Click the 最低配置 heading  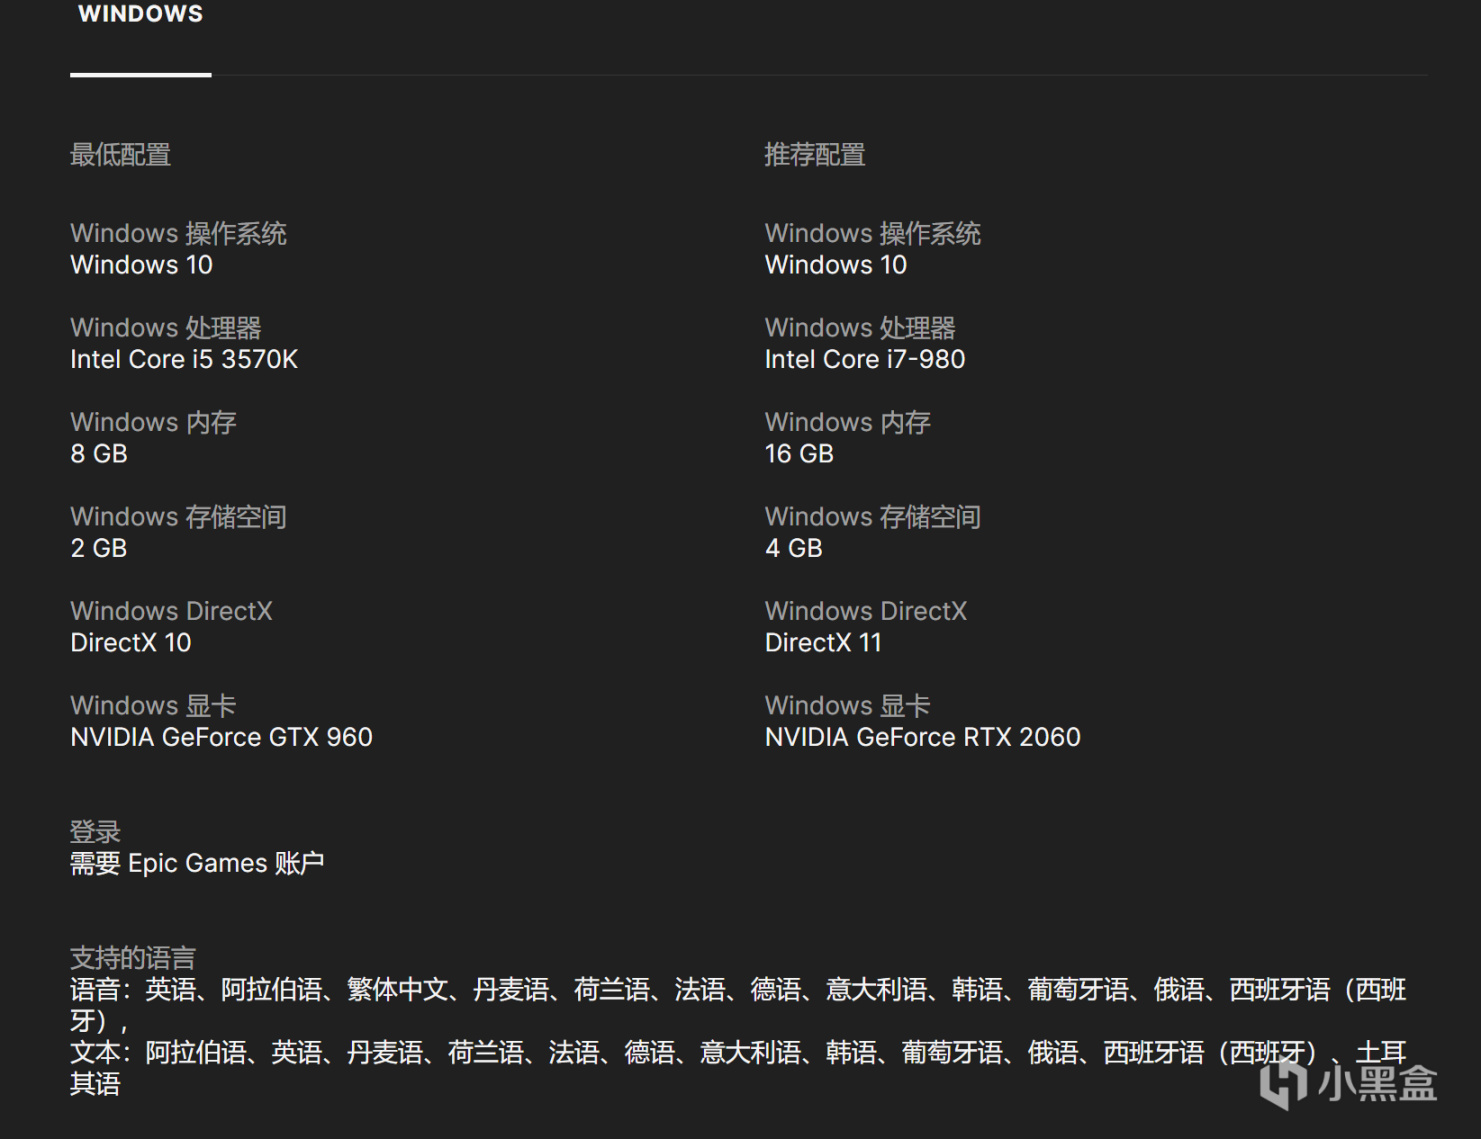pyautogui.click(x=121, y=155)
